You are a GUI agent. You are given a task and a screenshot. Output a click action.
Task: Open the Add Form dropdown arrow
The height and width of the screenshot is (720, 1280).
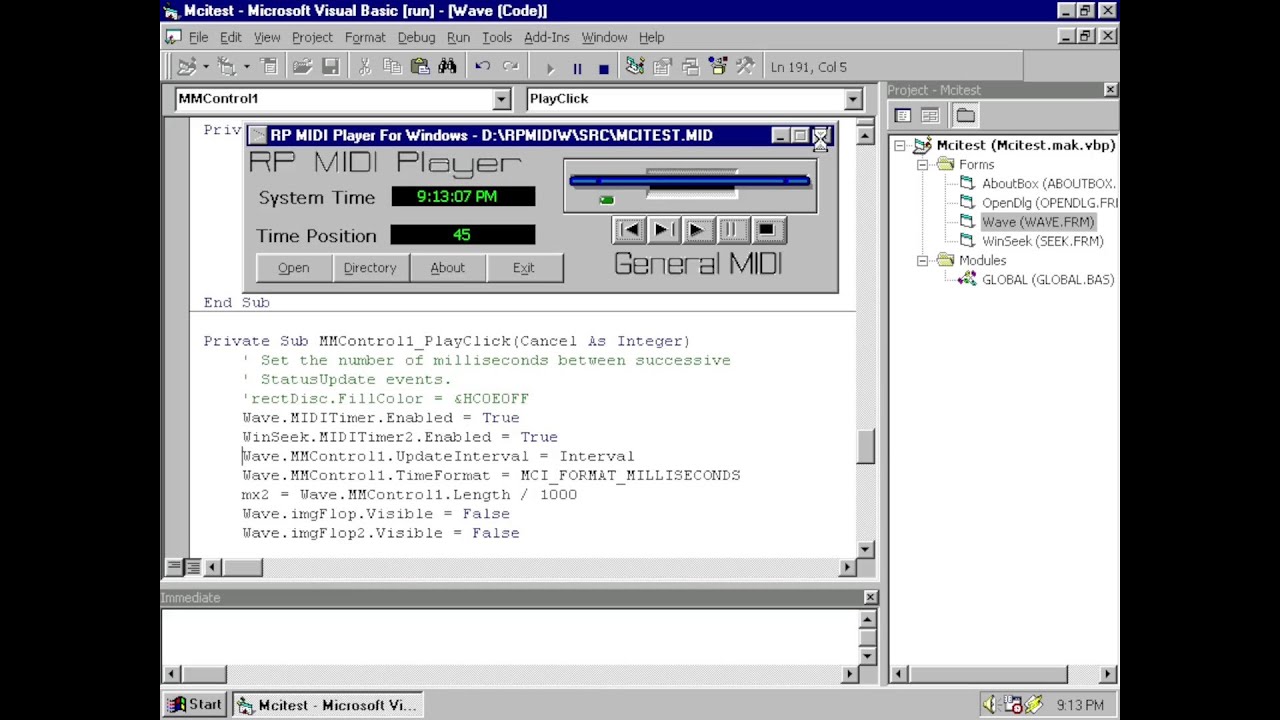(245, 67)
